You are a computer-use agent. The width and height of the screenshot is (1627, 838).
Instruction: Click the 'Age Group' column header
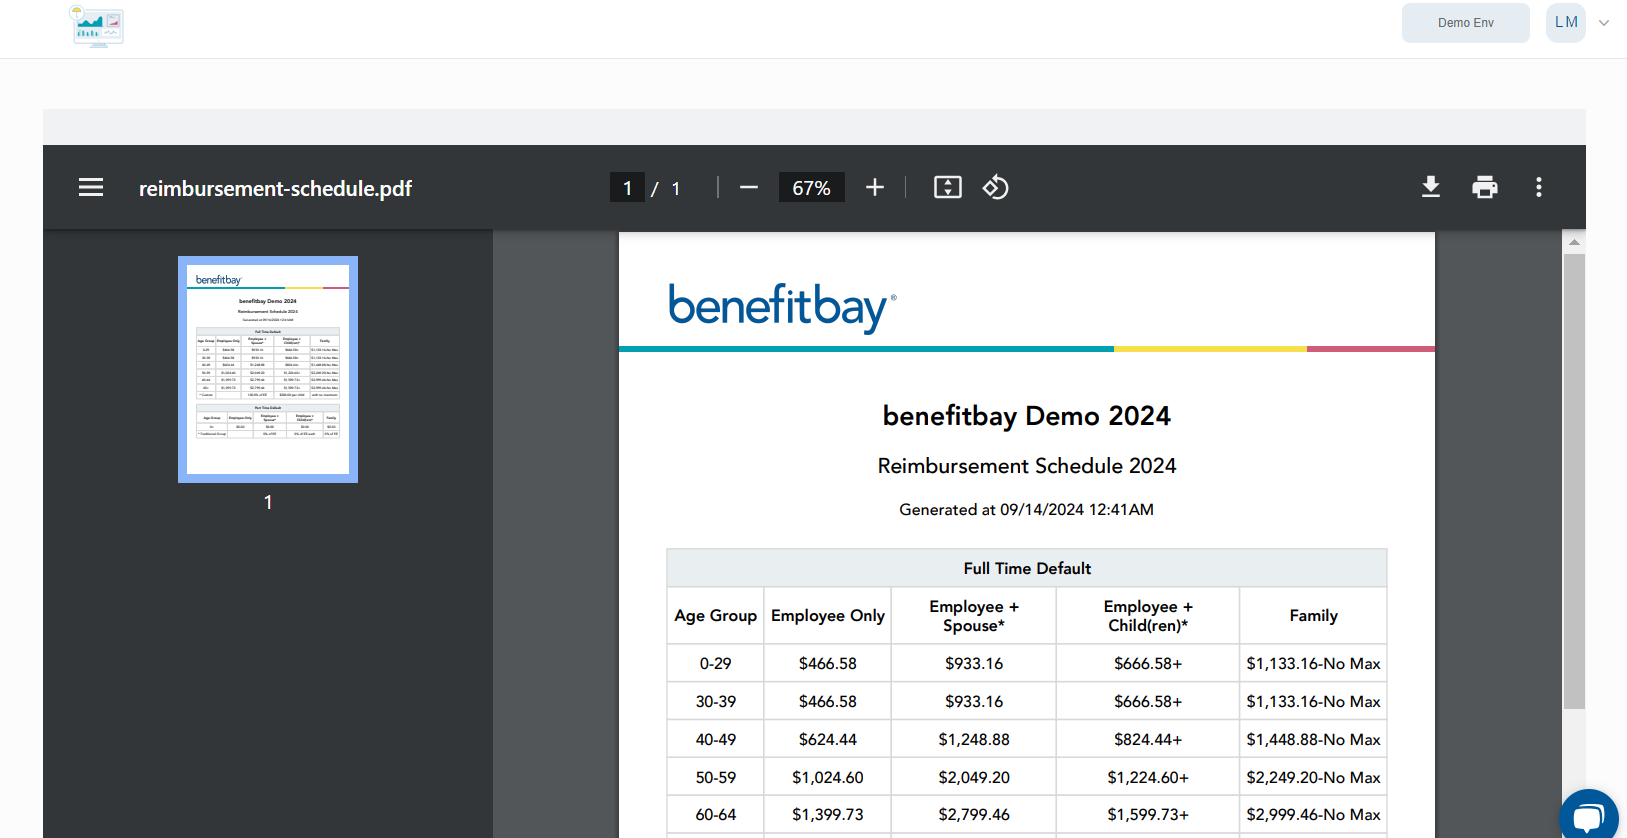click(715, 616)
